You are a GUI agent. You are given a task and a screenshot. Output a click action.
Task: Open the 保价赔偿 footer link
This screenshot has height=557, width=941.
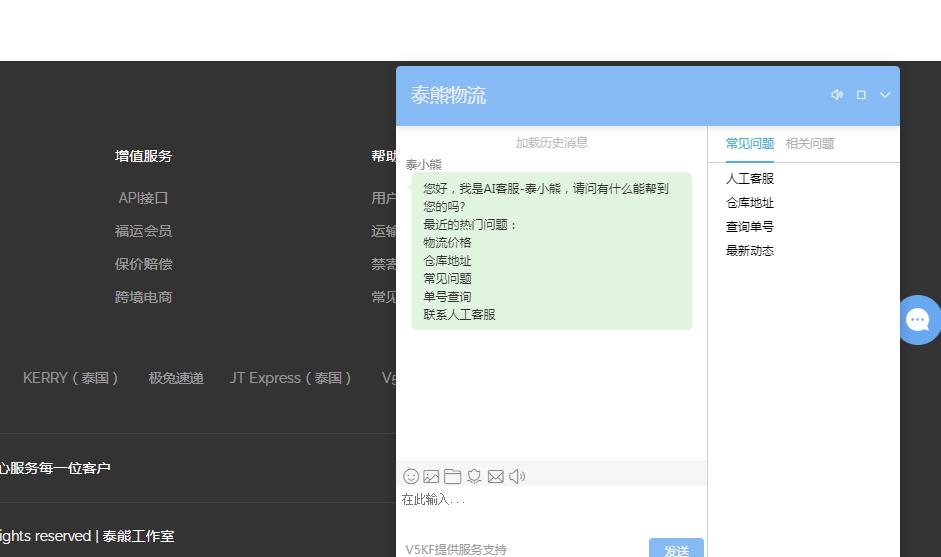(143, 263)
